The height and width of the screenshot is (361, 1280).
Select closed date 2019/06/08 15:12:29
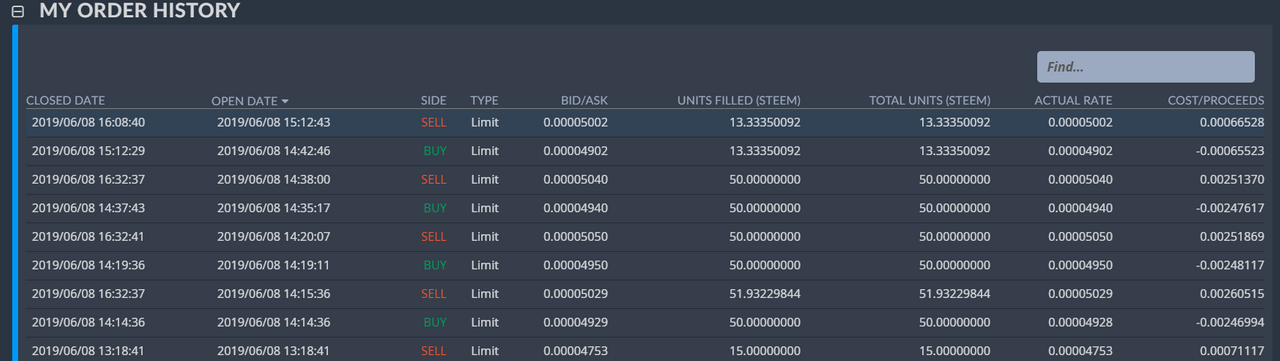[x=89, y=151]
